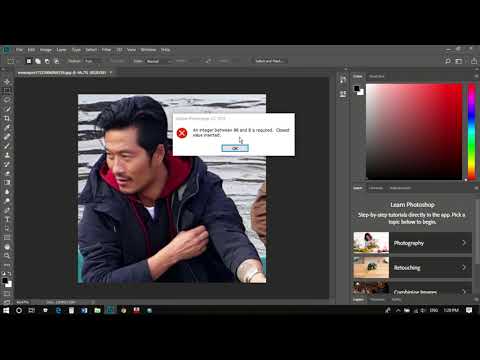Enable Add to selection mode

(38, 61)
